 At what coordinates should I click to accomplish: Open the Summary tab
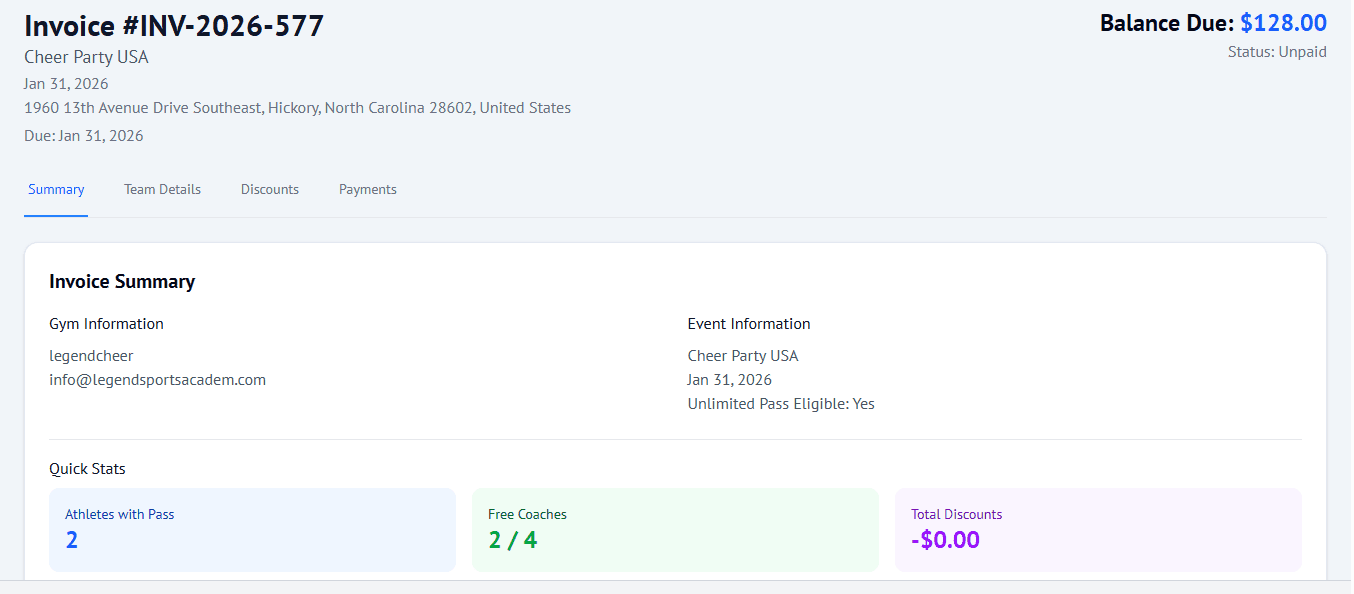pos(56,189)
